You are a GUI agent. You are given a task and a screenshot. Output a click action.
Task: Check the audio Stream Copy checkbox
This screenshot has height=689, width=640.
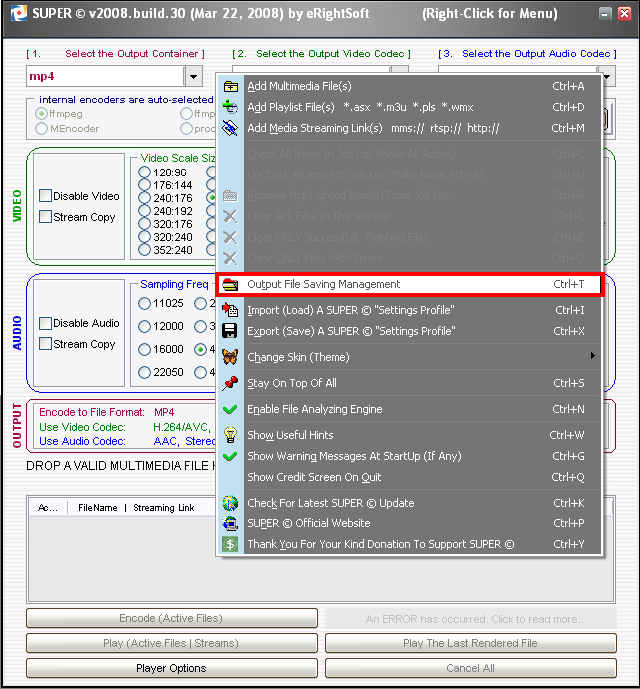[45, 344]
